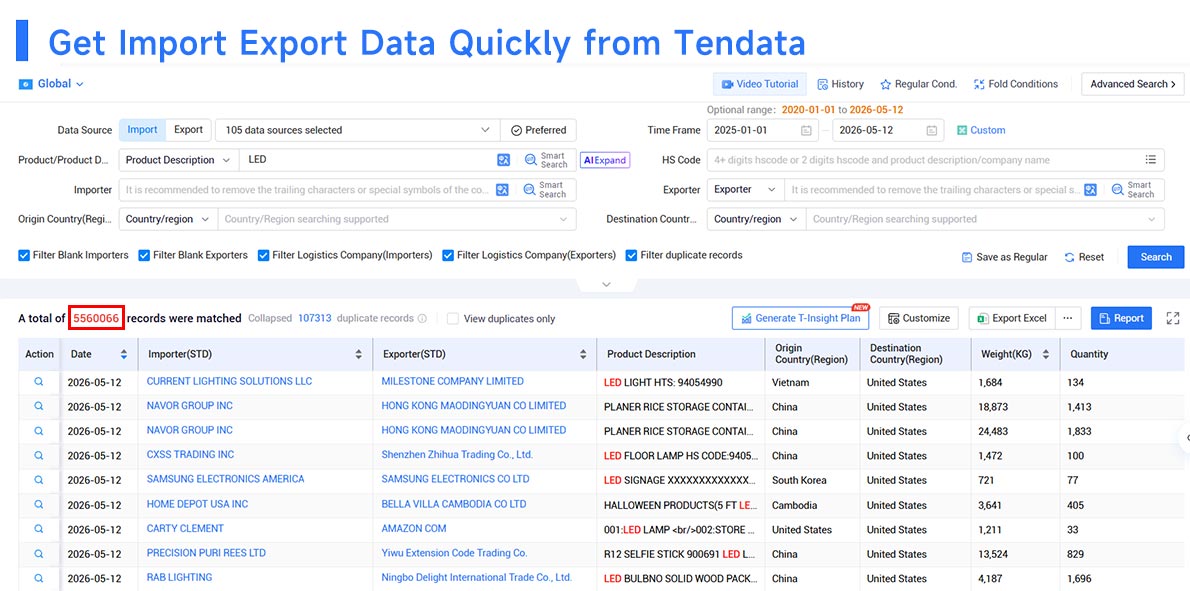Click the AI Expand button

(605, 160)
